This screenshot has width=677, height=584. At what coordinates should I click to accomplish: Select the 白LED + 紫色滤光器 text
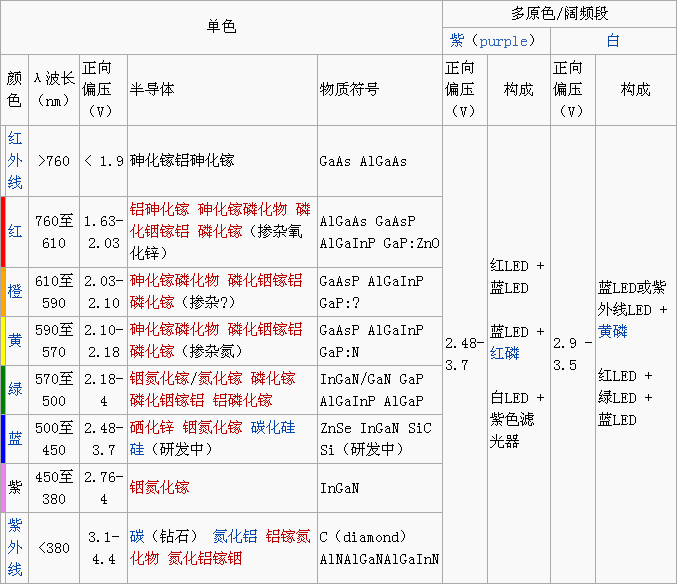click(517, 420)
